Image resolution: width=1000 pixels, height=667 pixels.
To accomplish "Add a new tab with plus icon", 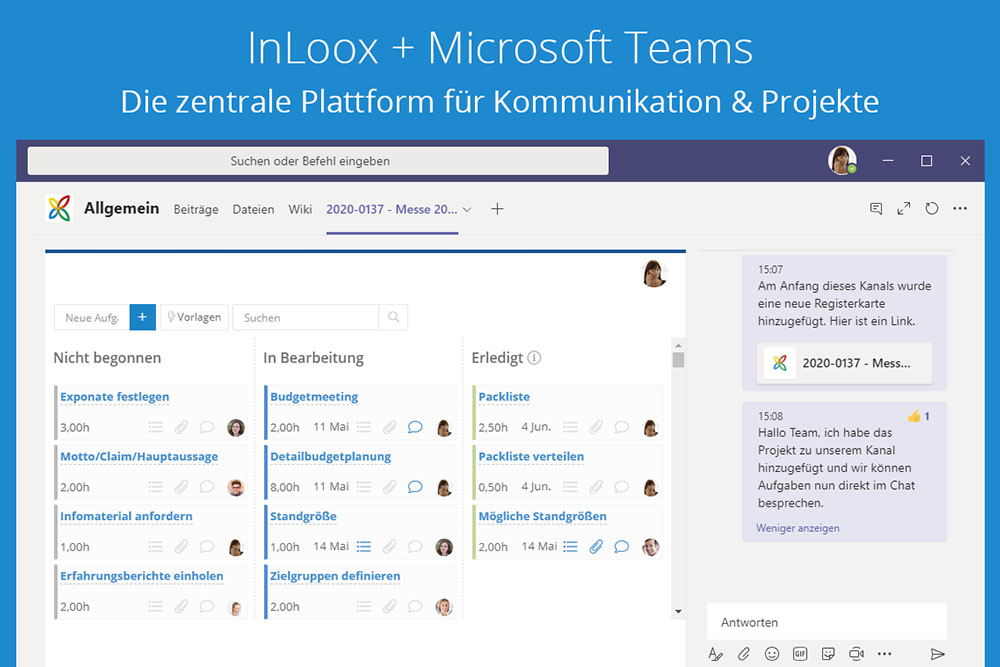I will 497,209.
